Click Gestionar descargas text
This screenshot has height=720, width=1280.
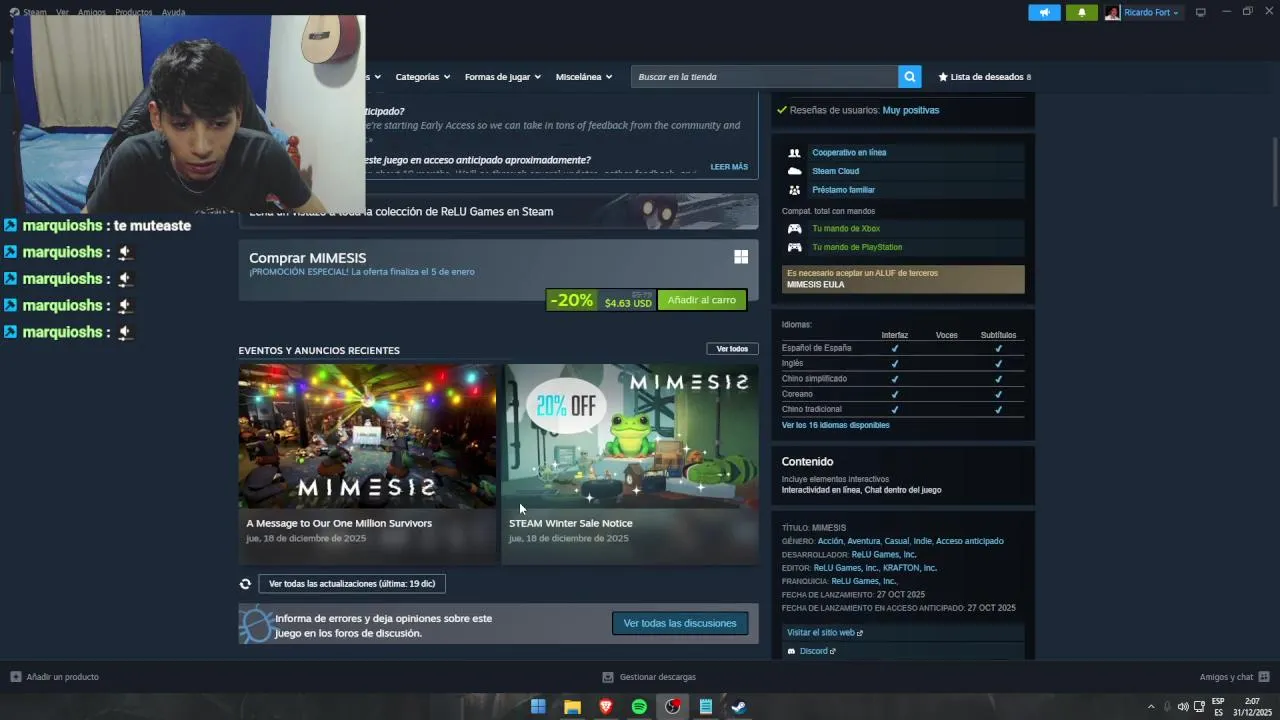[x=658, y=677]
